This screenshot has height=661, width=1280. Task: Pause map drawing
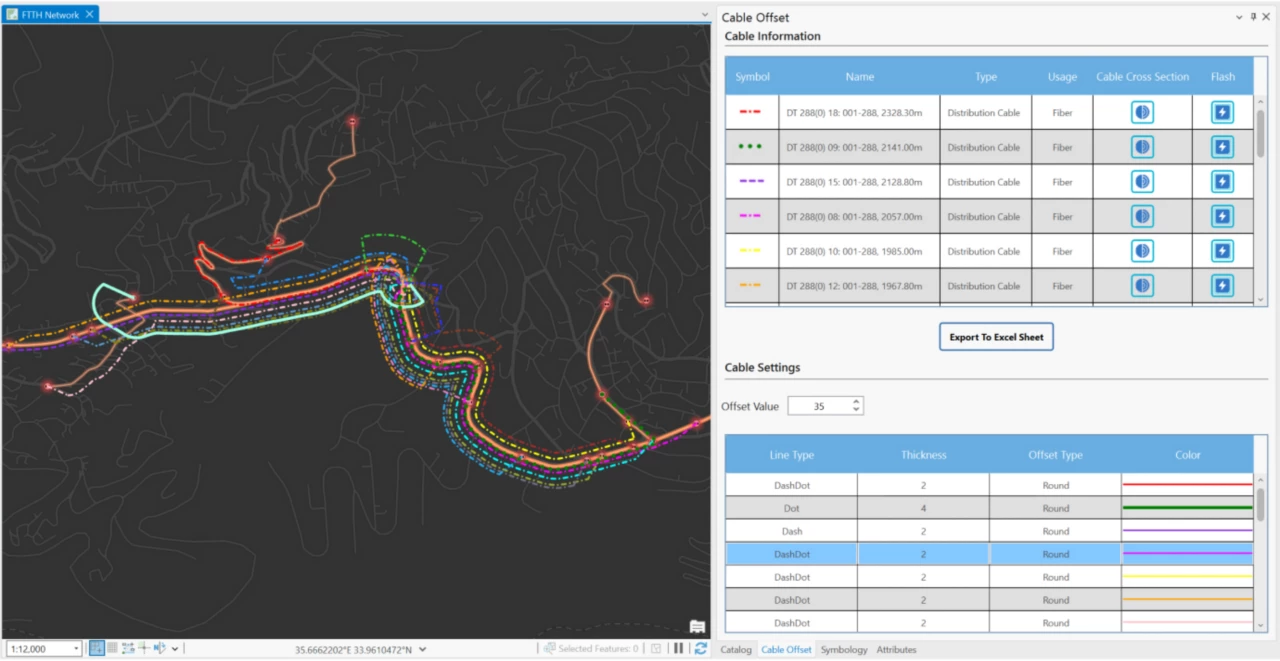pyautogui.click(x=679, y=649)
